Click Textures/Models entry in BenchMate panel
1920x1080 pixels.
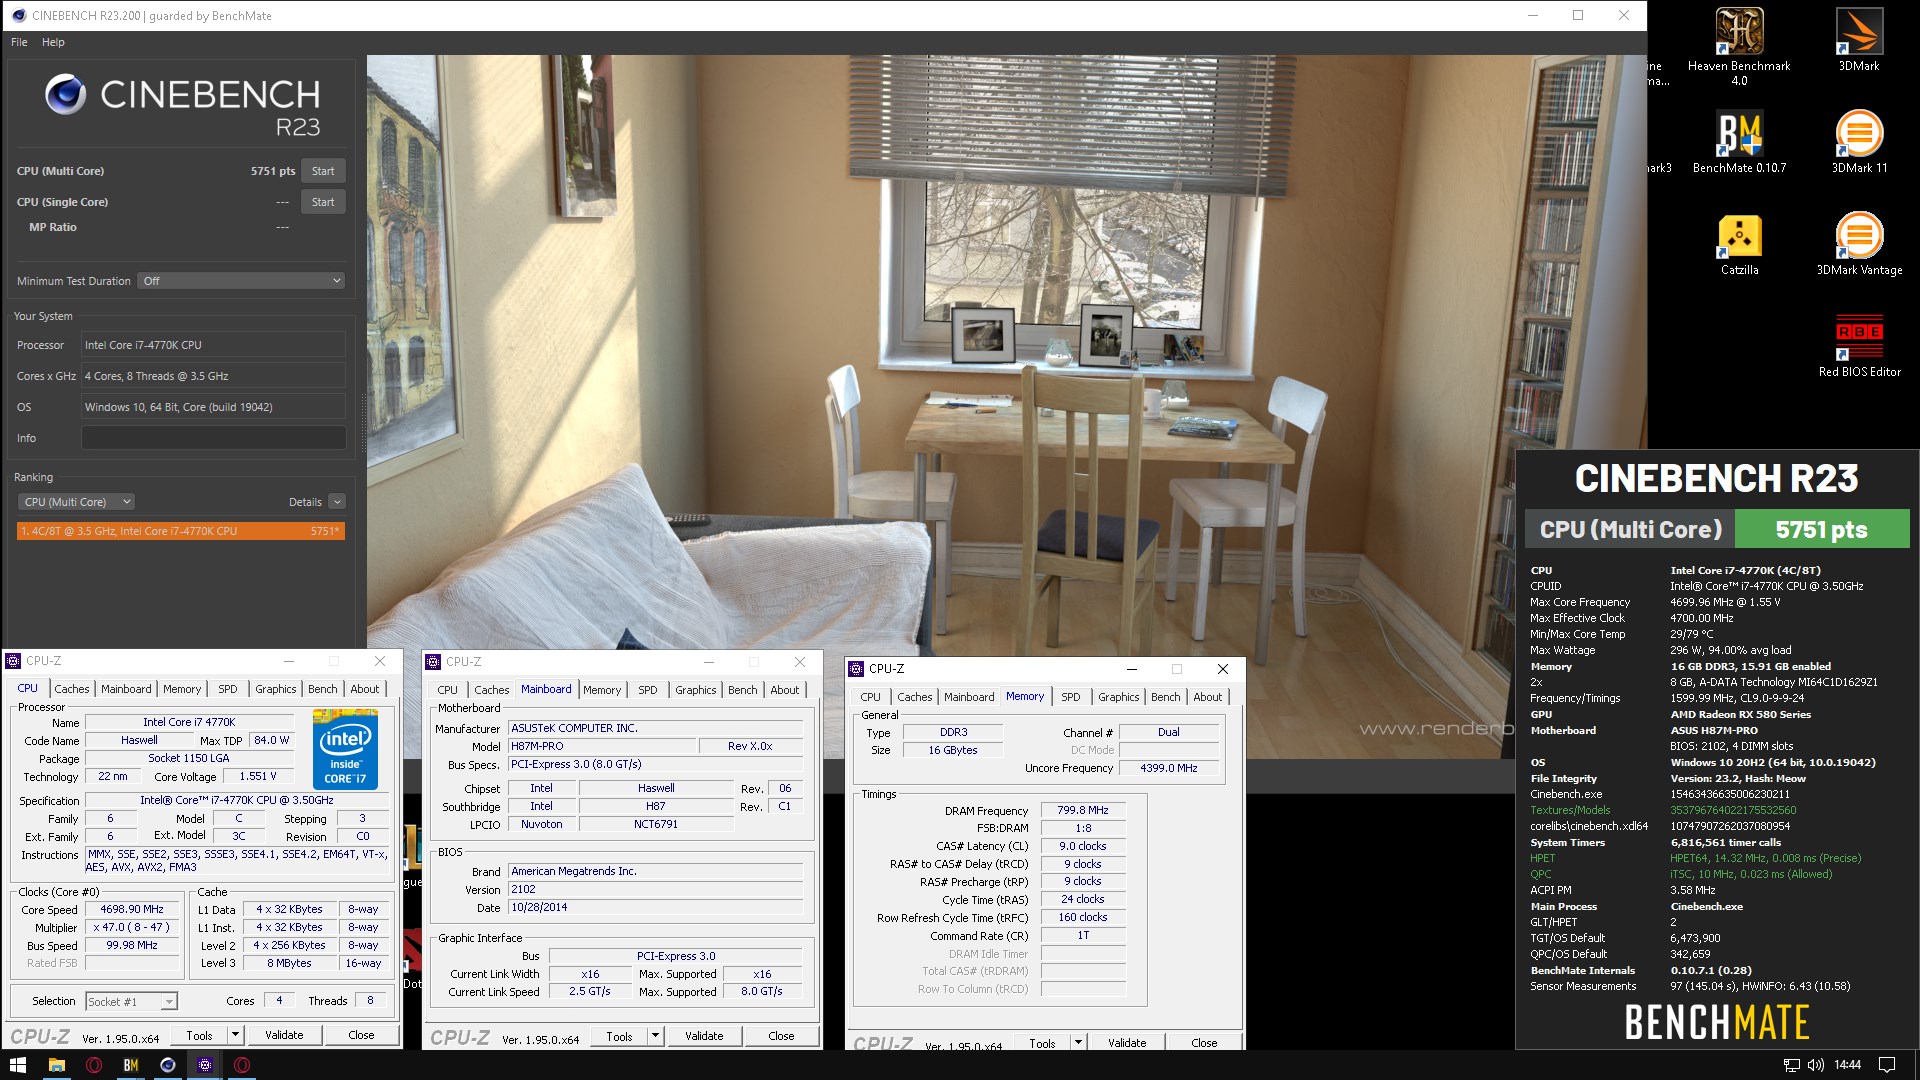point(1662,810)
